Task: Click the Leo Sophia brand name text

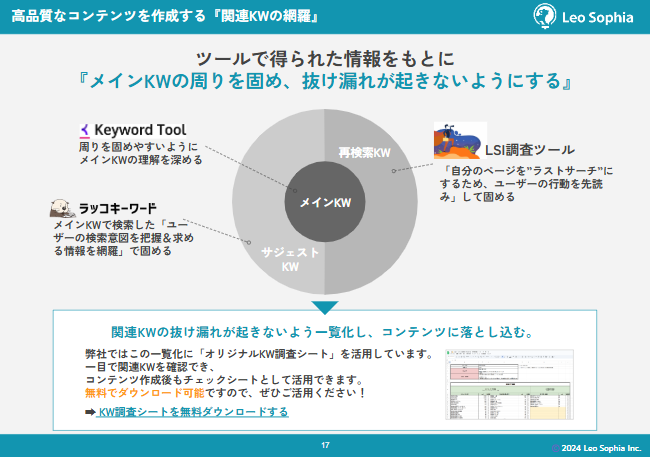Action: point(597,17)
